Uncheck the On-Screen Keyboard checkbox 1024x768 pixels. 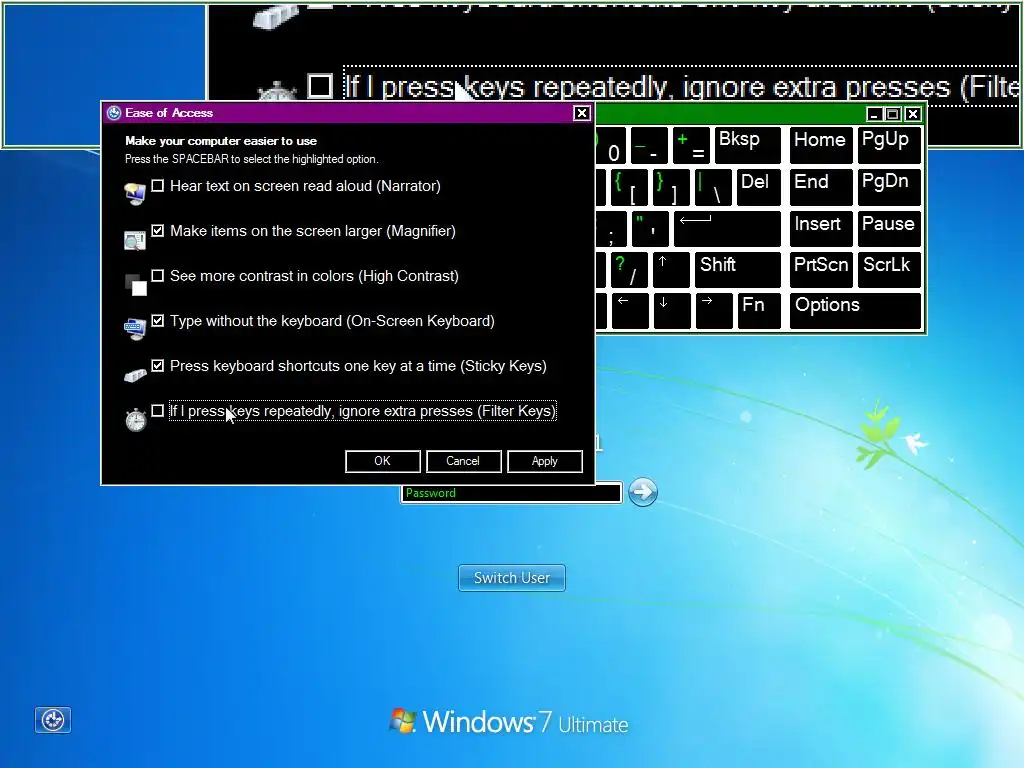pos(157,321)
